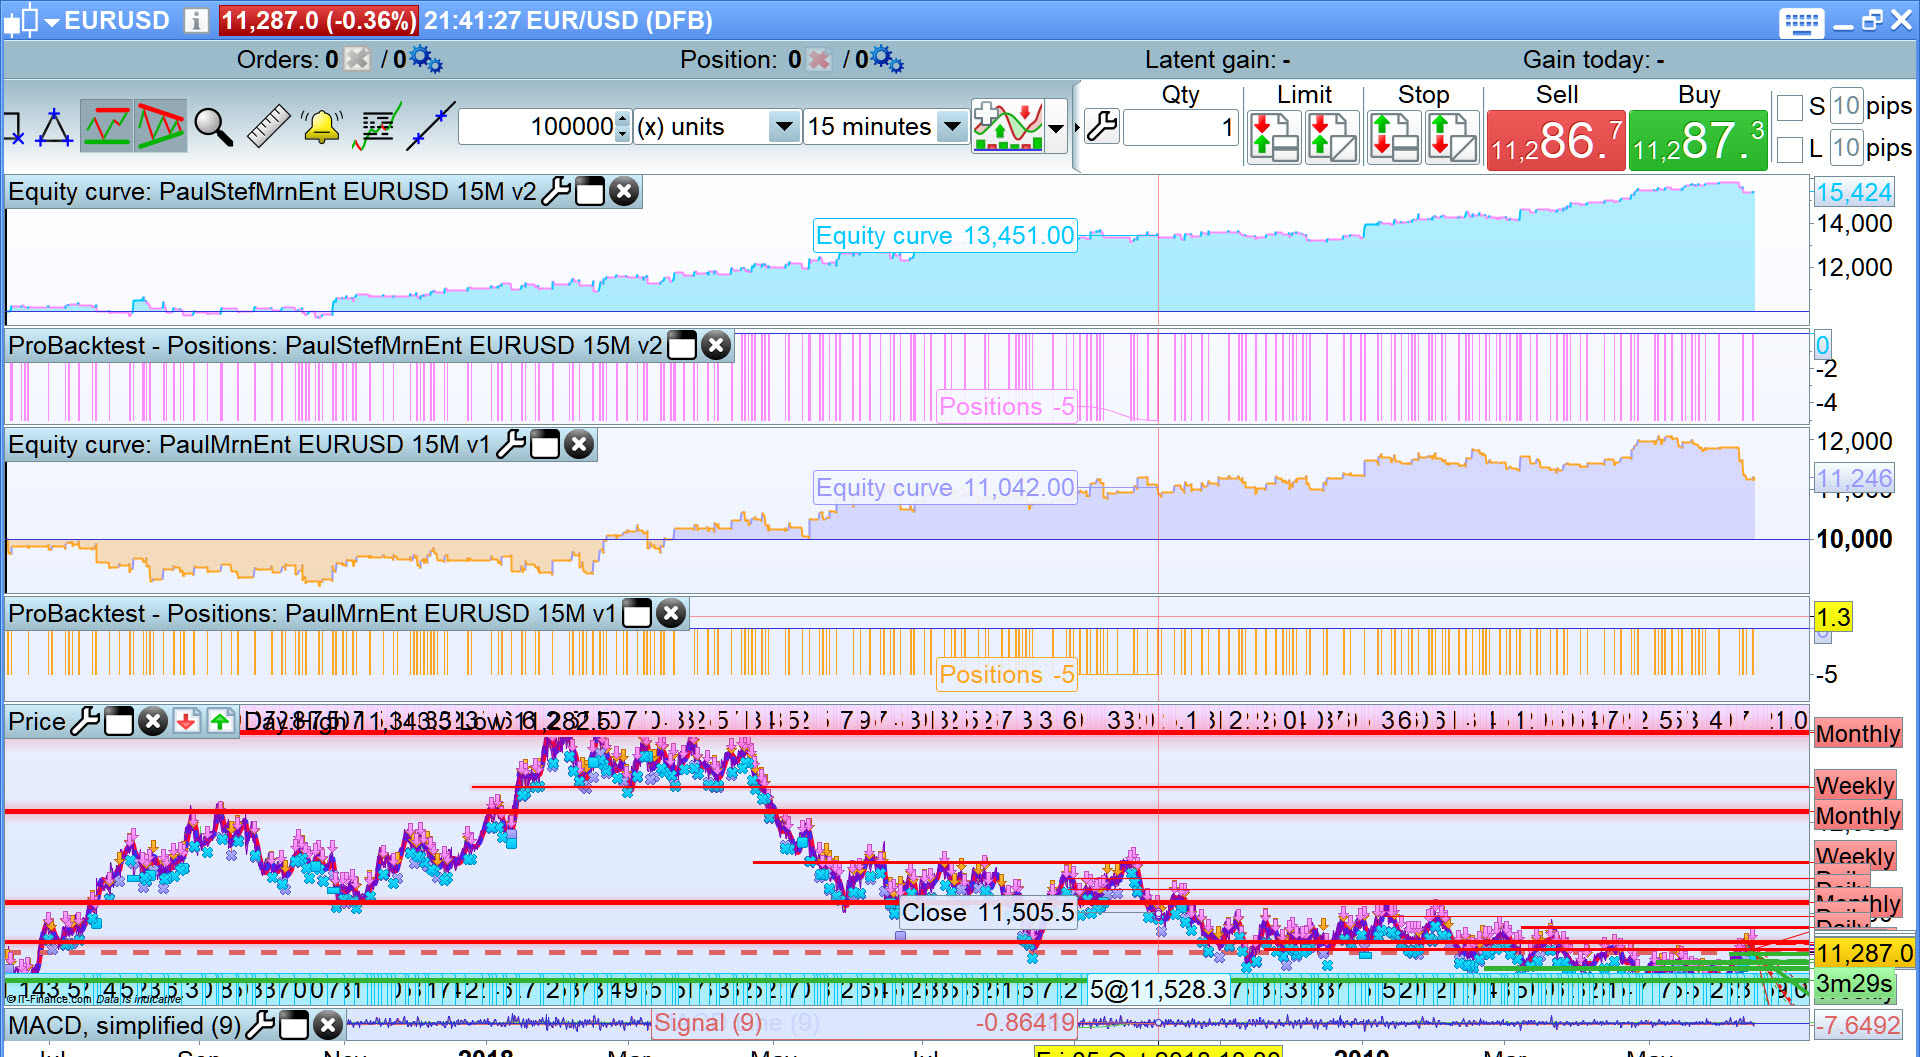Screen dimensions: 1920x1057
Task: Click the green up-arrow icon on Price panel
Action: pos(221,721)
